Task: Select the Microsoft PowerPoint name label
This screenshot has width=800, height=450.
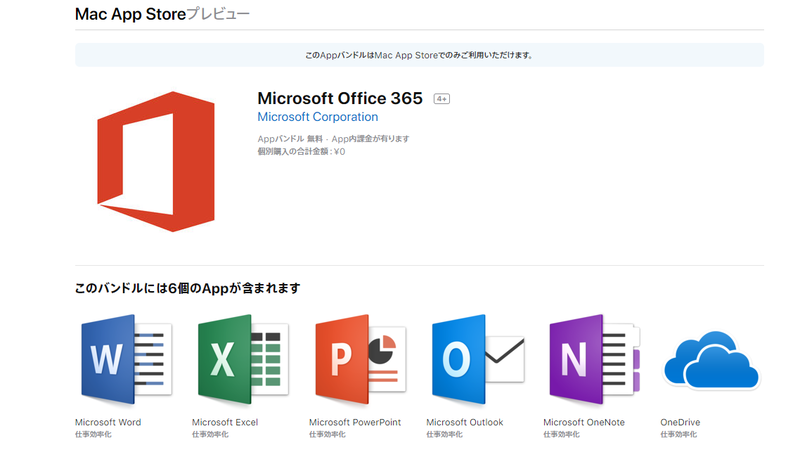Action: tap(355, 422)
